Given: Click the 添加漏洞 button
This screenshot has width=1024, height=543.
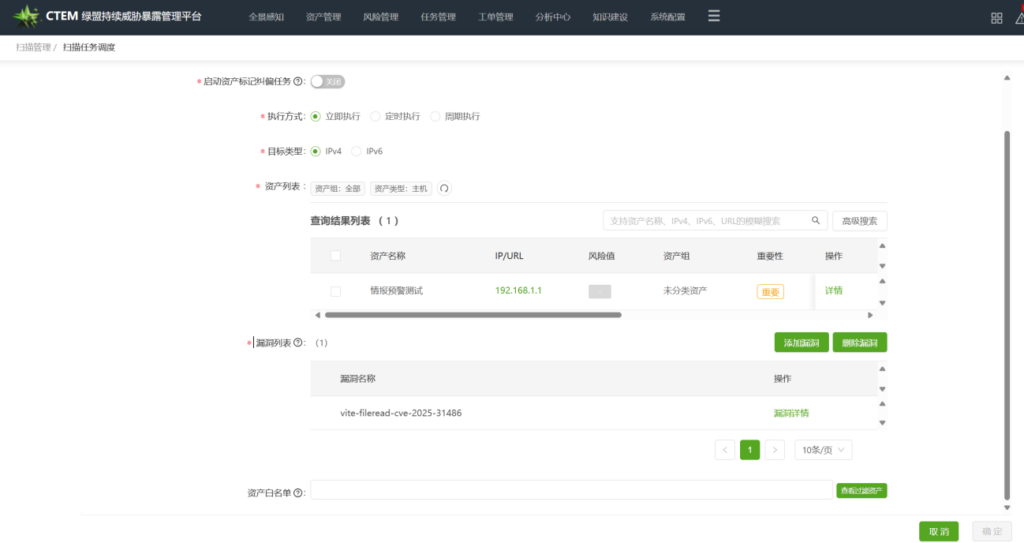Looking at the screenshot, I should 801,343.
